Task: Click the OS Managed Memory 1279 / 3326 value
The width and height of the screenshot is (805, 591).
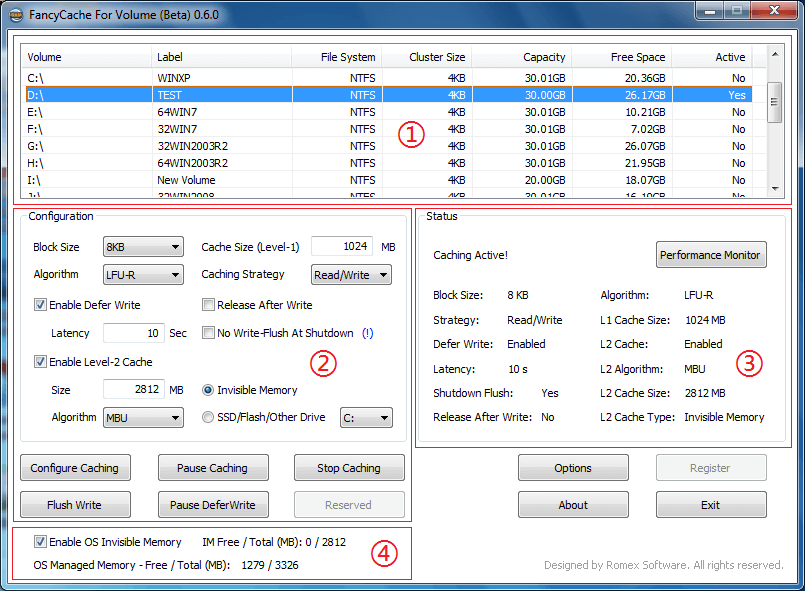Action: coord(270,565)
